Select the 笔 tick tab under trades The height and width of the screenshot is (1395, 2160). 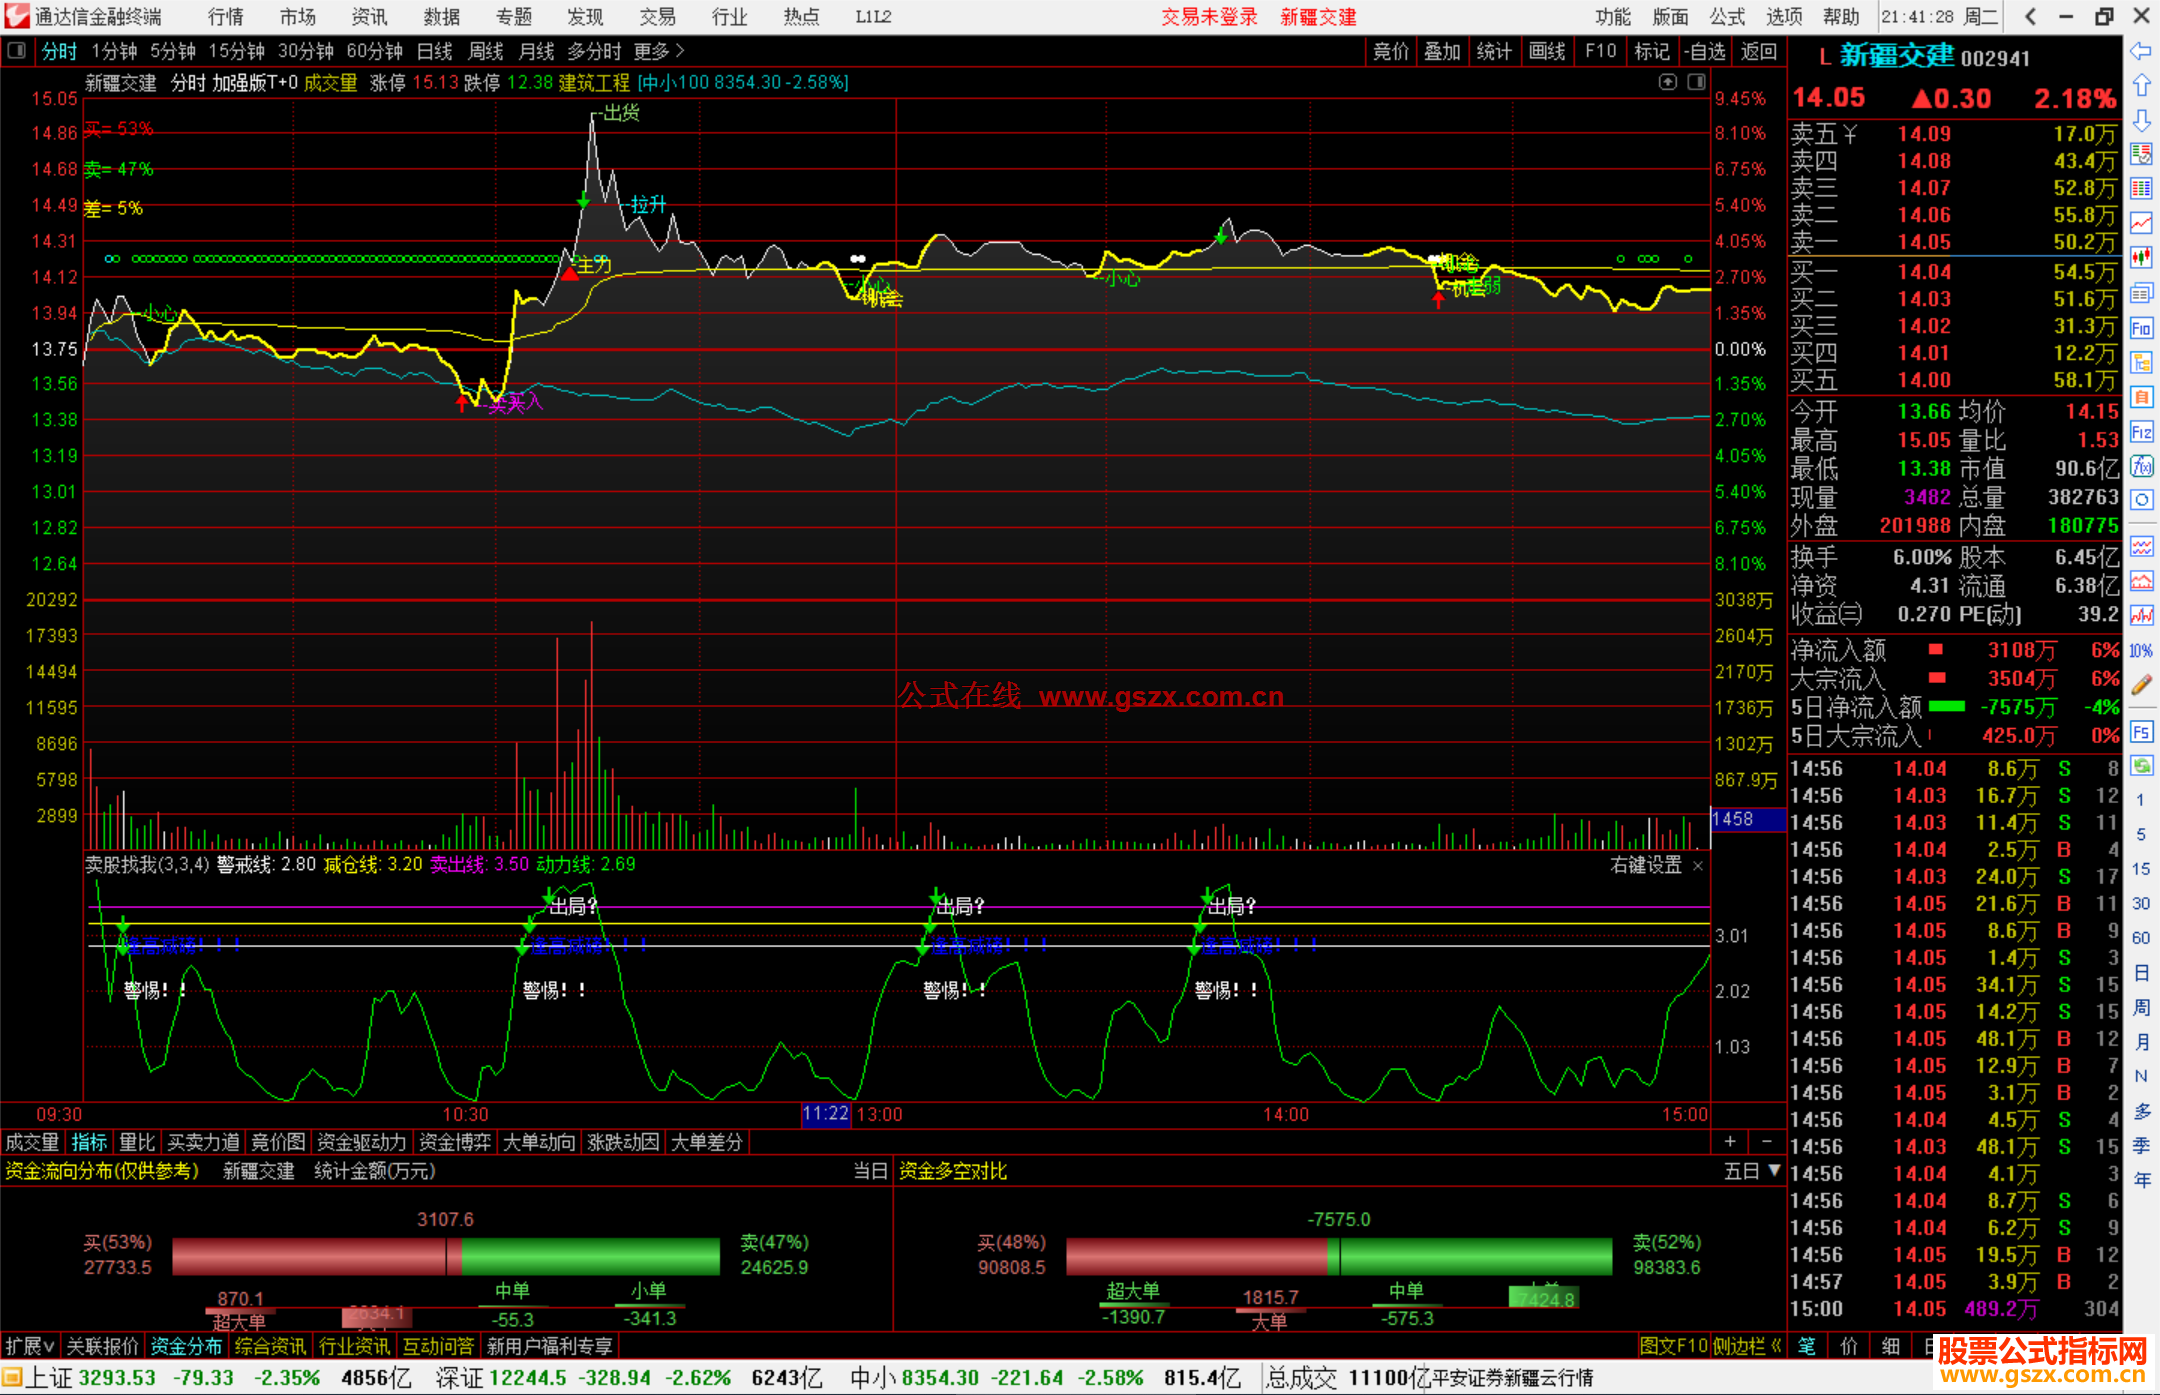point(1806,1346)
